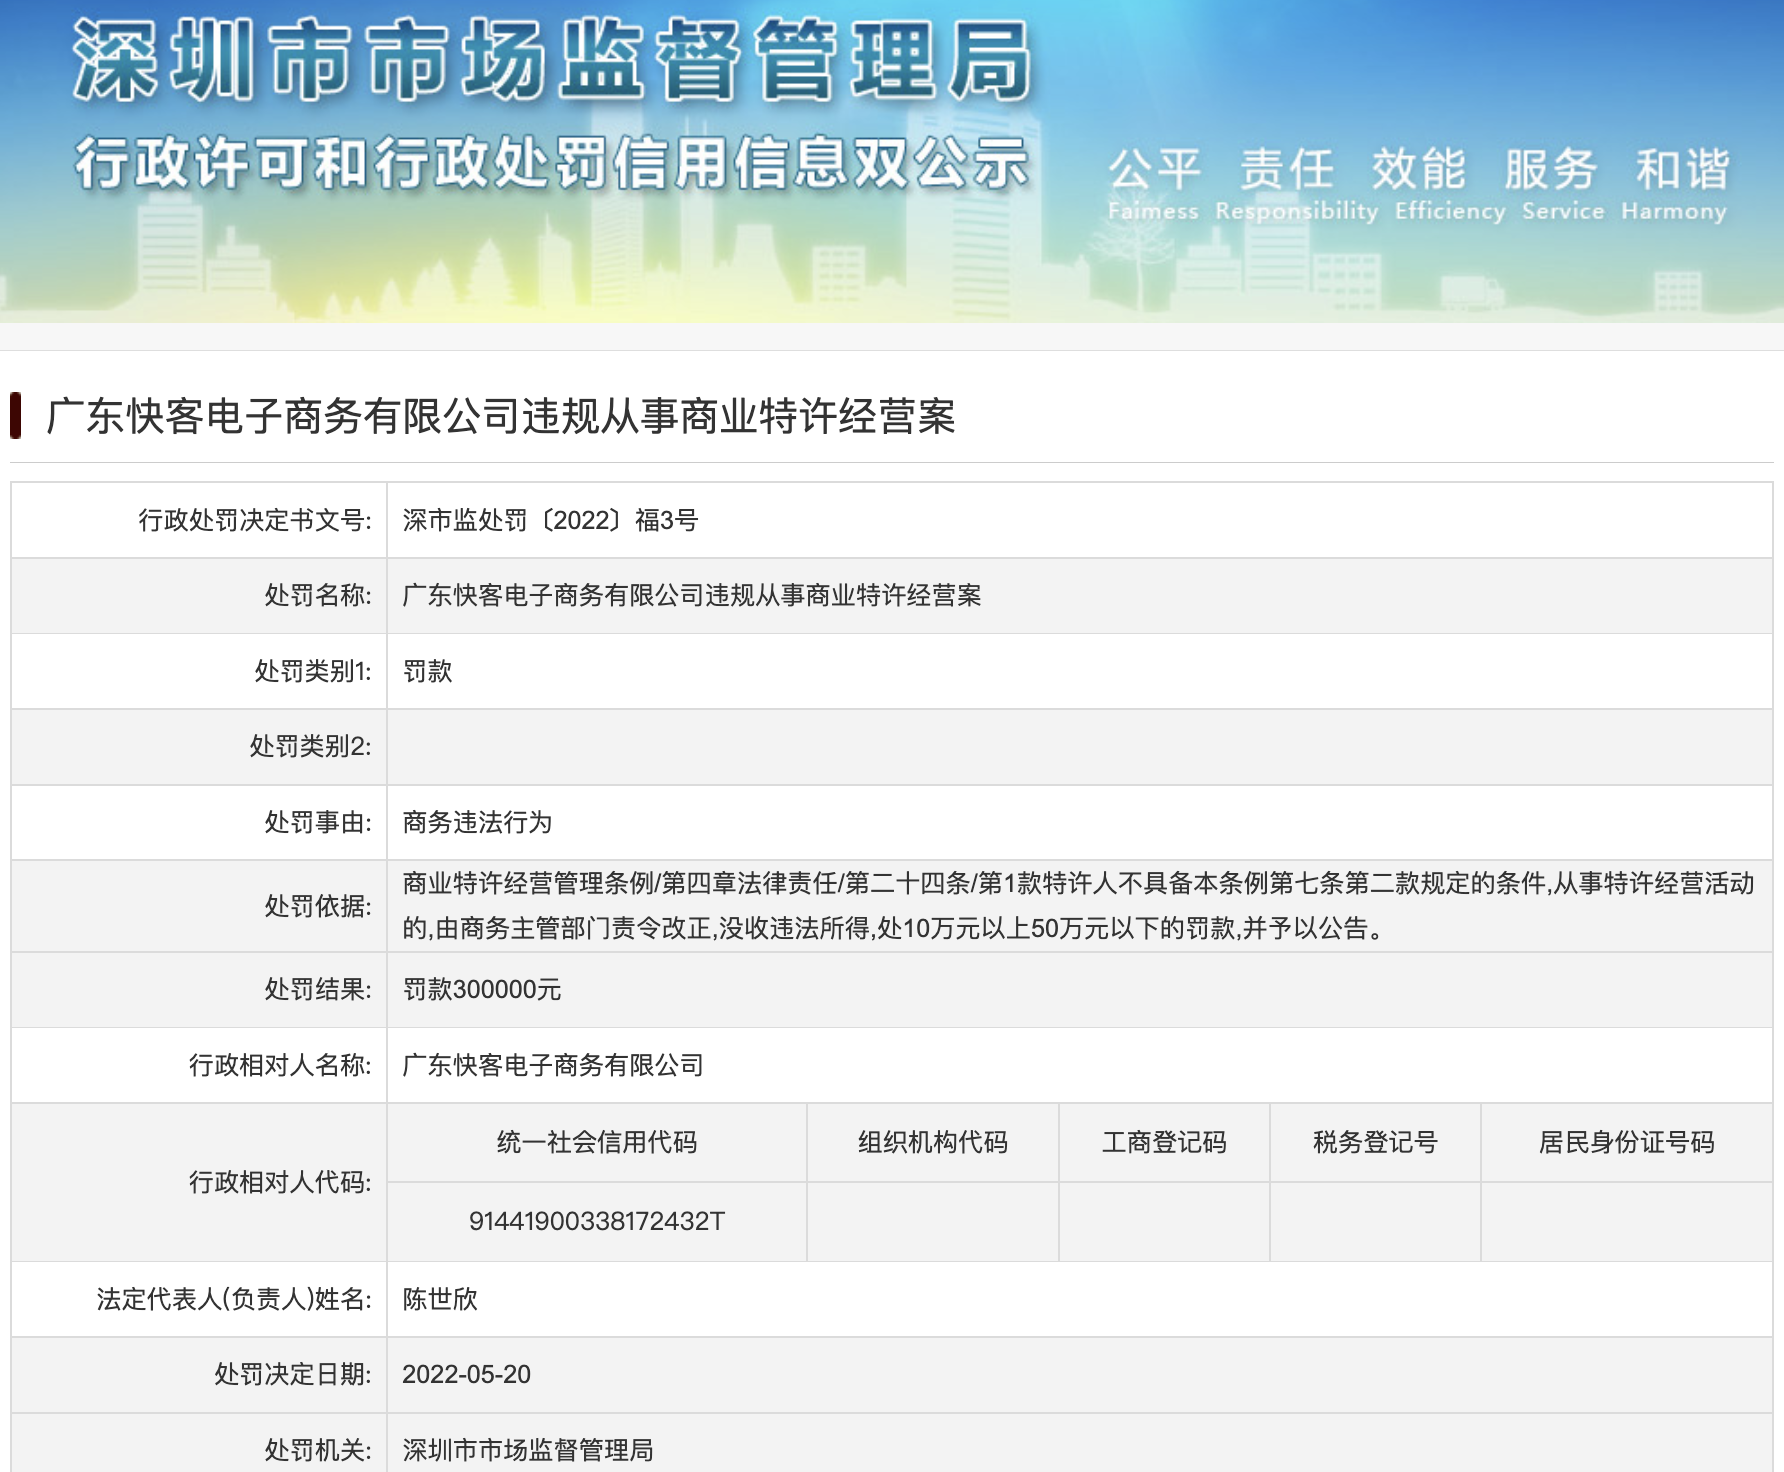Click 深圳市市场监督管理局 in the 处罚机关 row
1784x1472 pixels.
point(528,1450)
